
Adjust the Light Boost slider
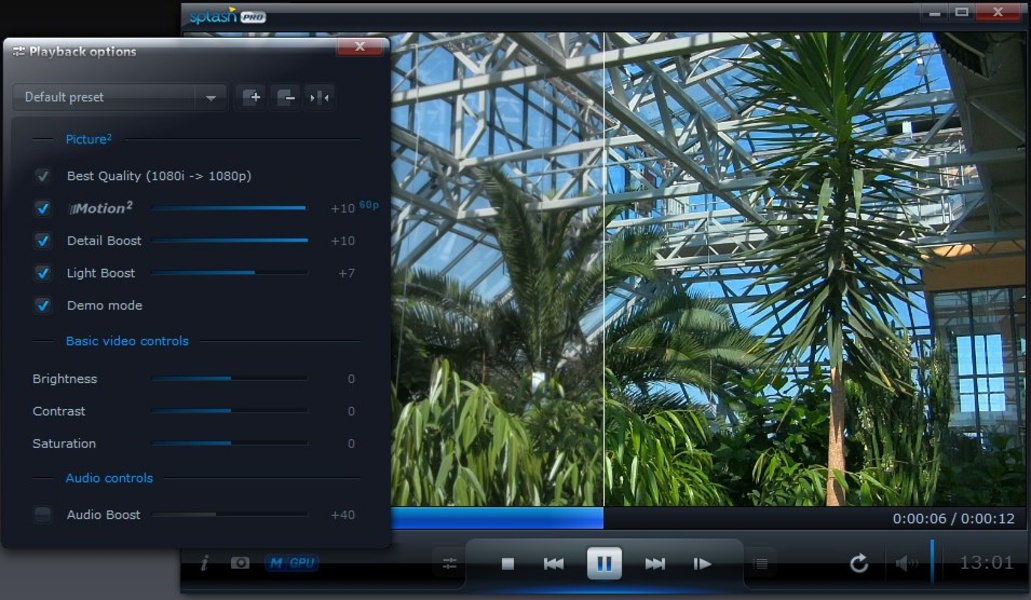click(x=229, y=273)
